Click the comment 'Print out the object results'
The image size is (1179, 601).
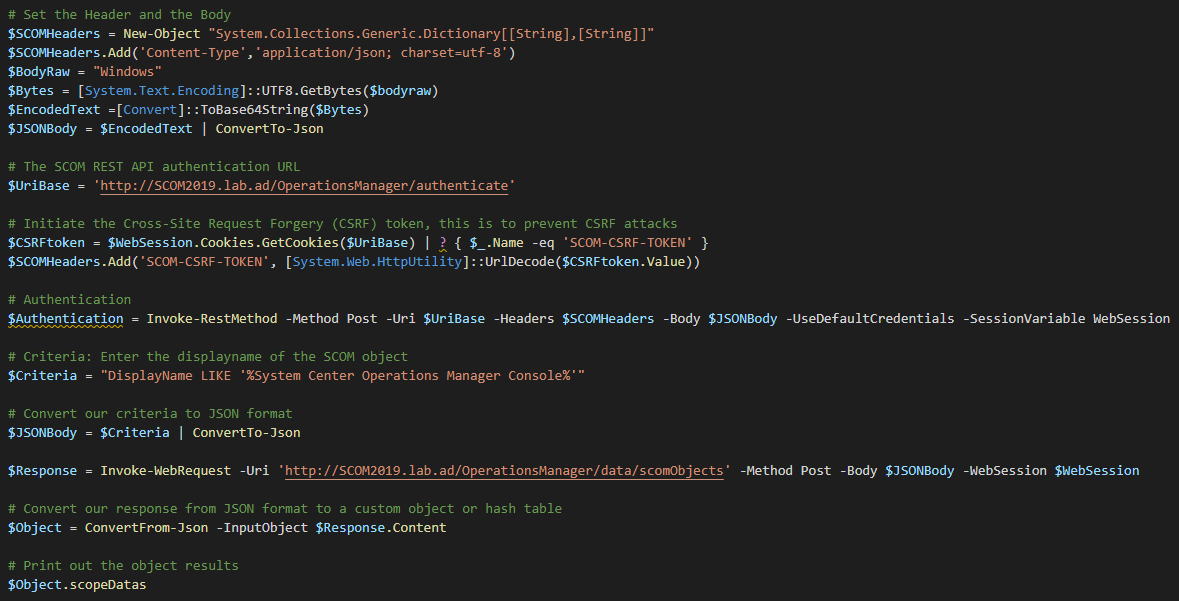(123, 566)
